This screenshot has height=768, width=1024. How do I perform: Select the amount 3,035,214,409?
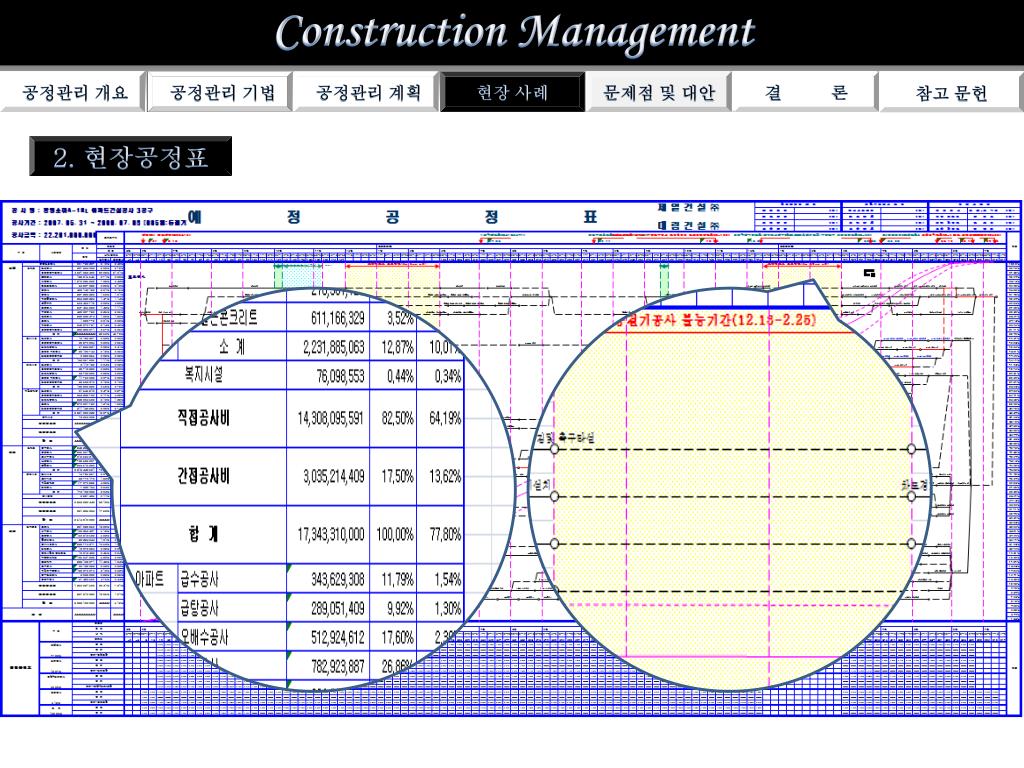coord(333,476)
